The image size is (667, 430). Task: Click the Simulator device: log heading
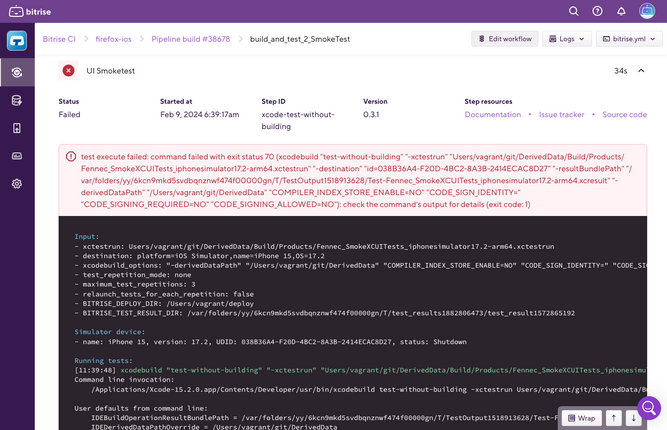click(109, 332)
